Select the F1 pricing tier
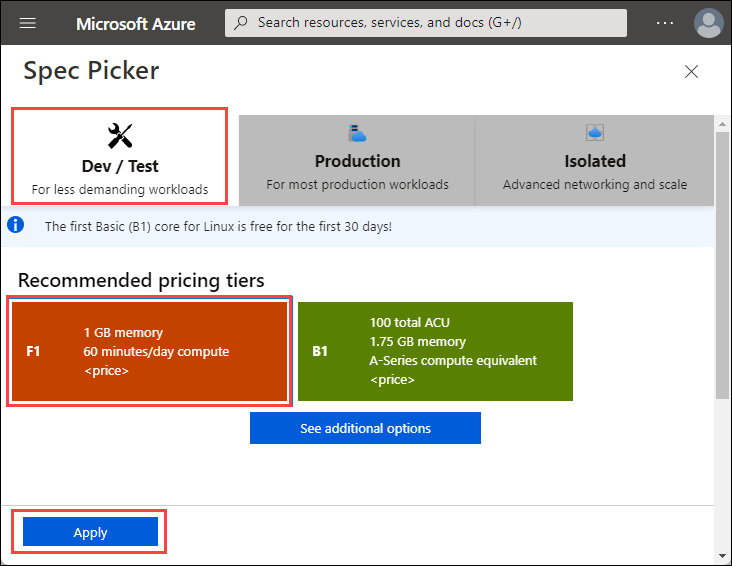732x566 pixels. (149, 351)
